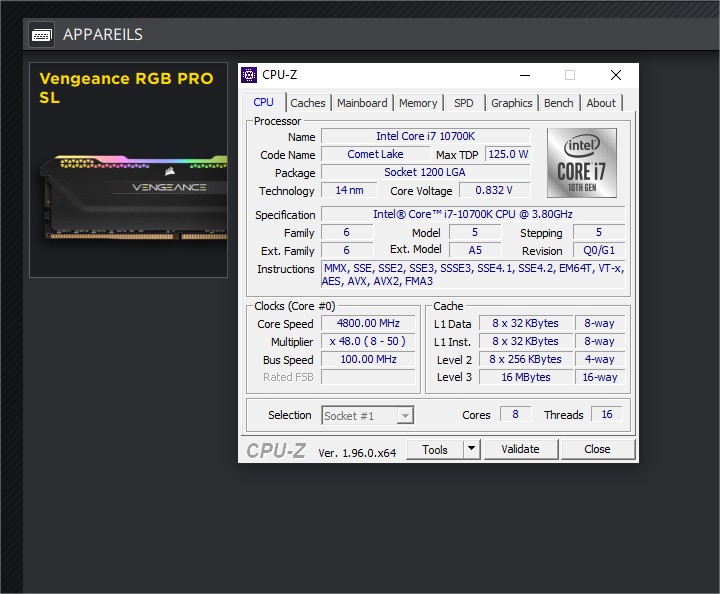Click the Bus Speed value 100.00 MHz
This screenshot has width=720, height=594.
click(368, 359)
